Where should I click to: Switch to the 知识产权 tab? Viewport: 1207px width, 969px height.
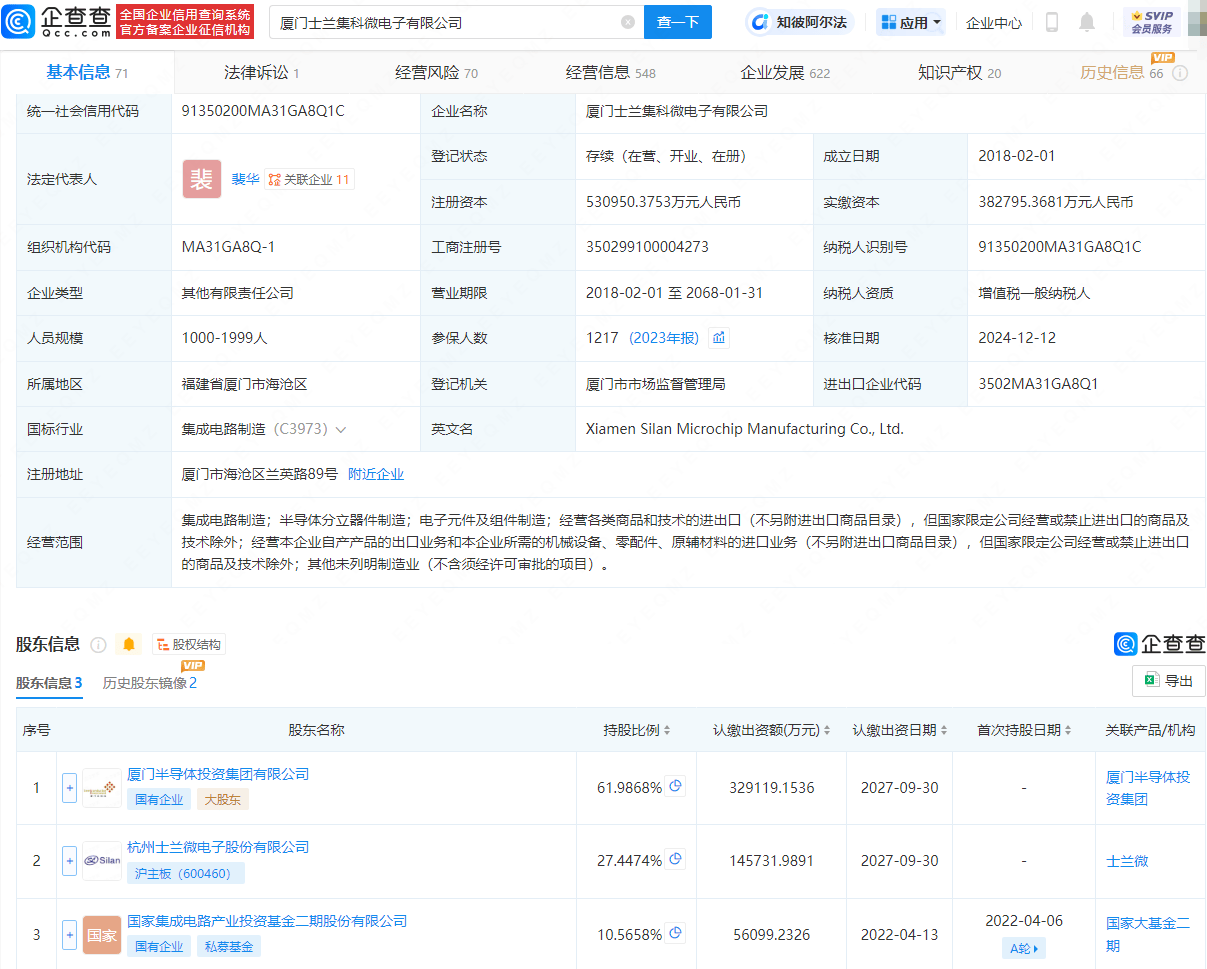[960, 72]
